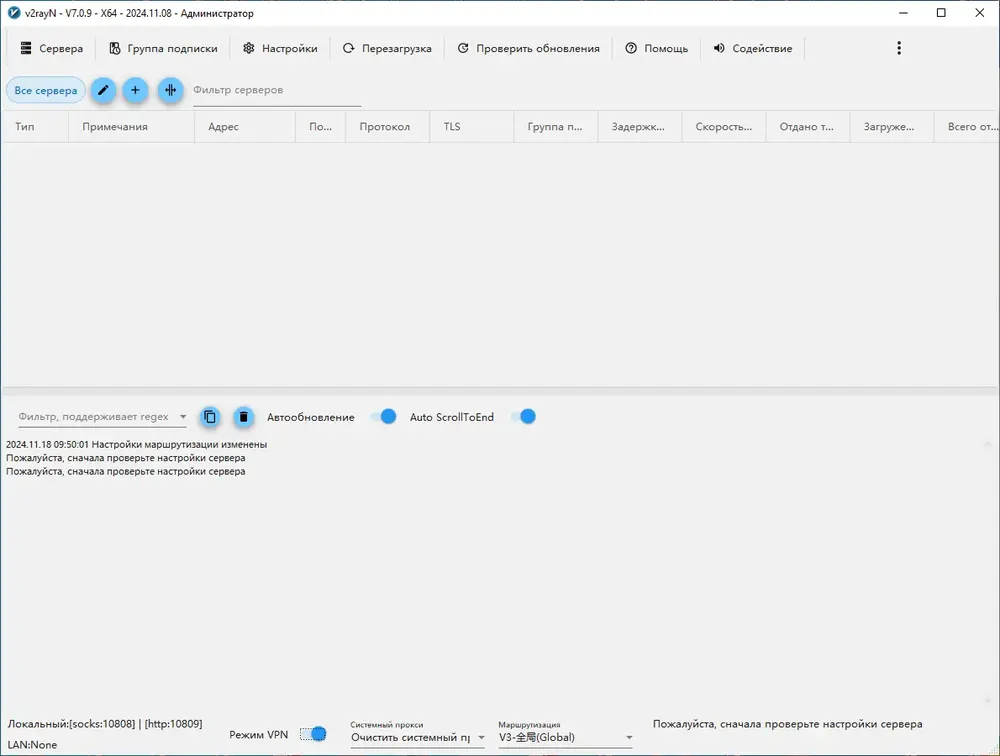Image resolution: width=1000 pixels, height=756 pixels.
Task: Sort by the TLS column header
Action: (x=471, y=126)
